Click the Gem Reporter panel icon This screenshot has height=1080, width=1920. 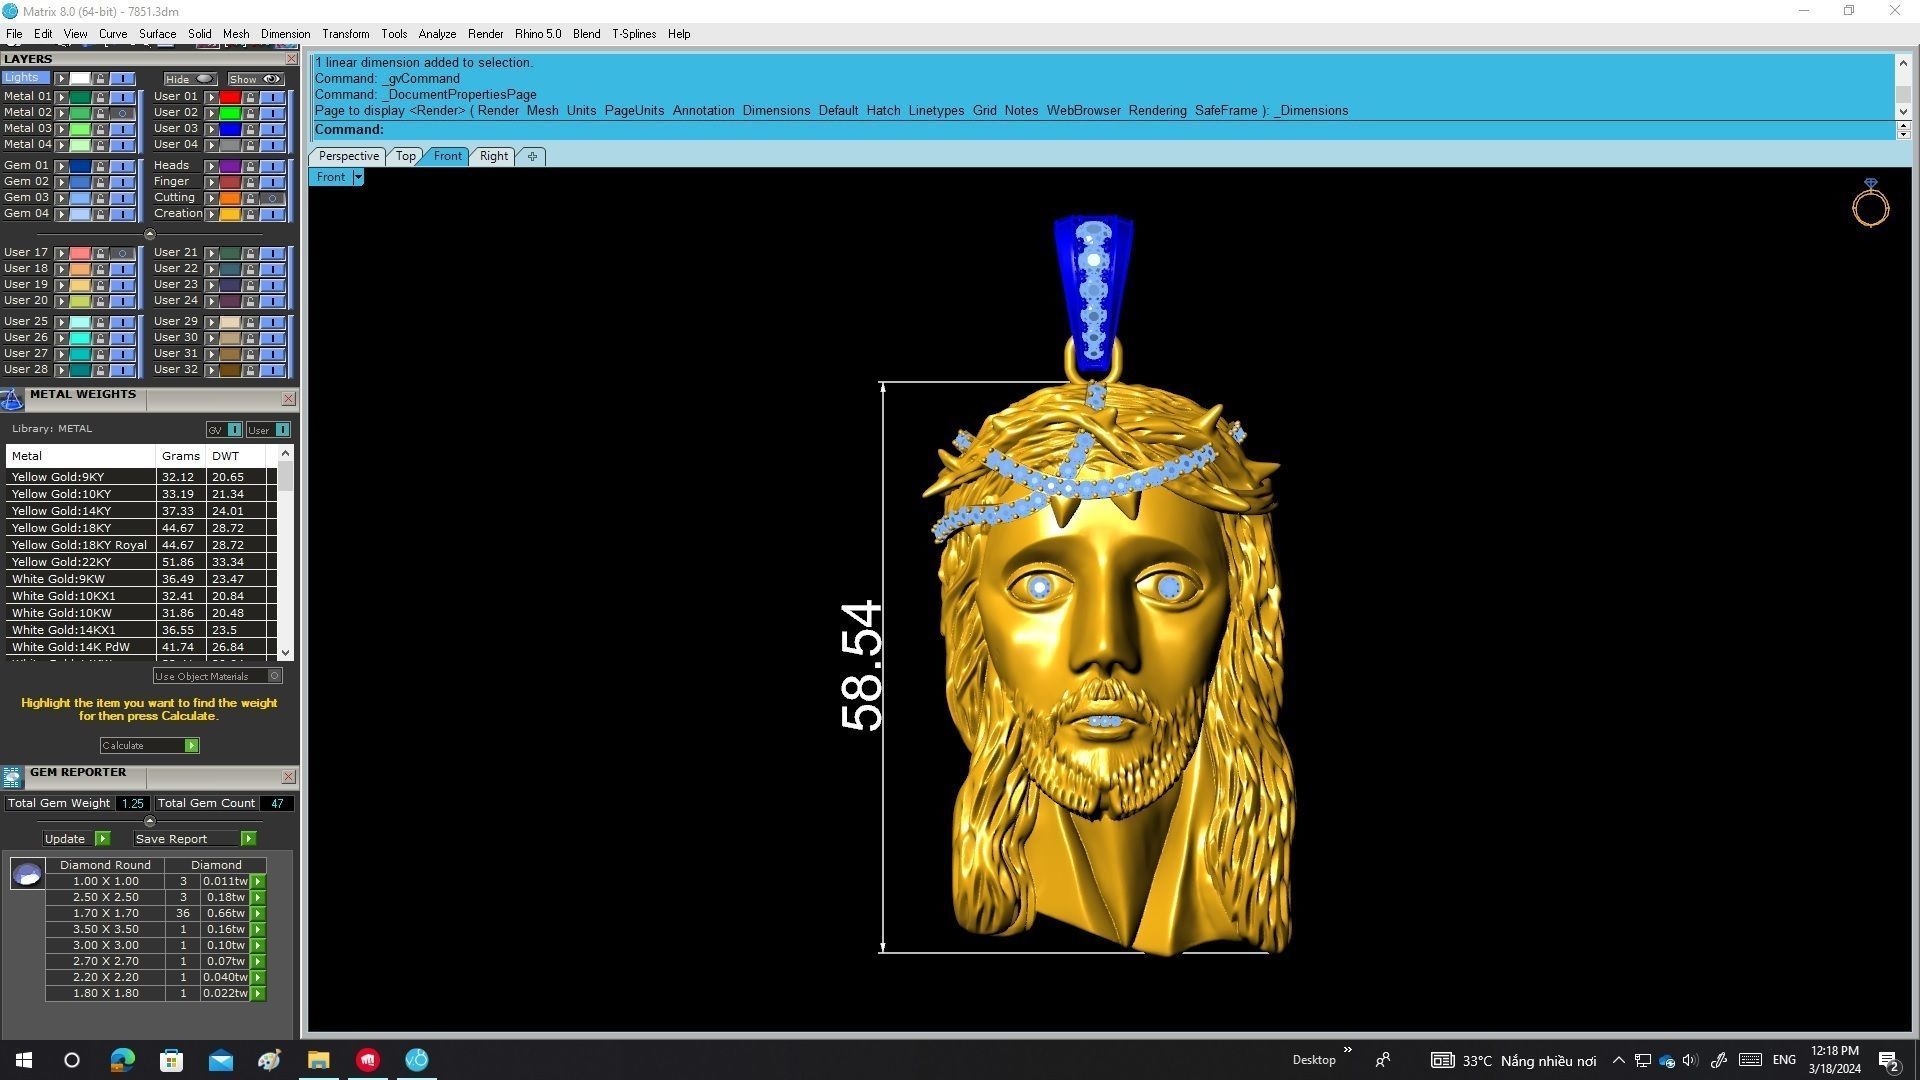click(x=12, y=777)
